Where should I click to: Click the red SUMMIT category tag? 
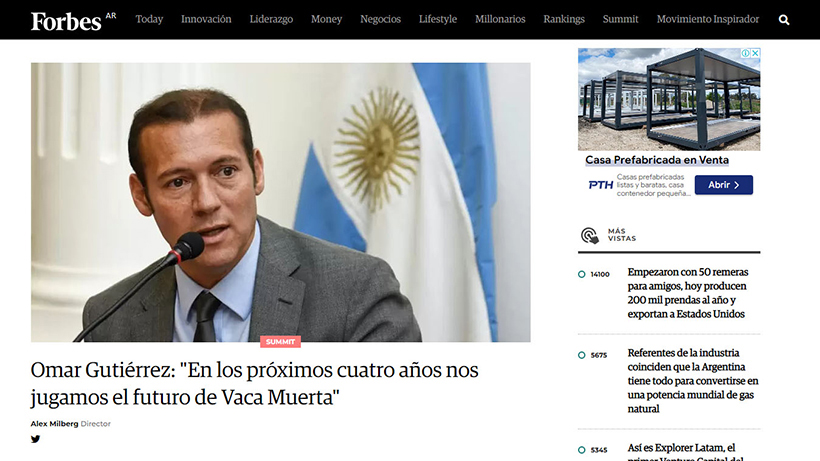280,342
